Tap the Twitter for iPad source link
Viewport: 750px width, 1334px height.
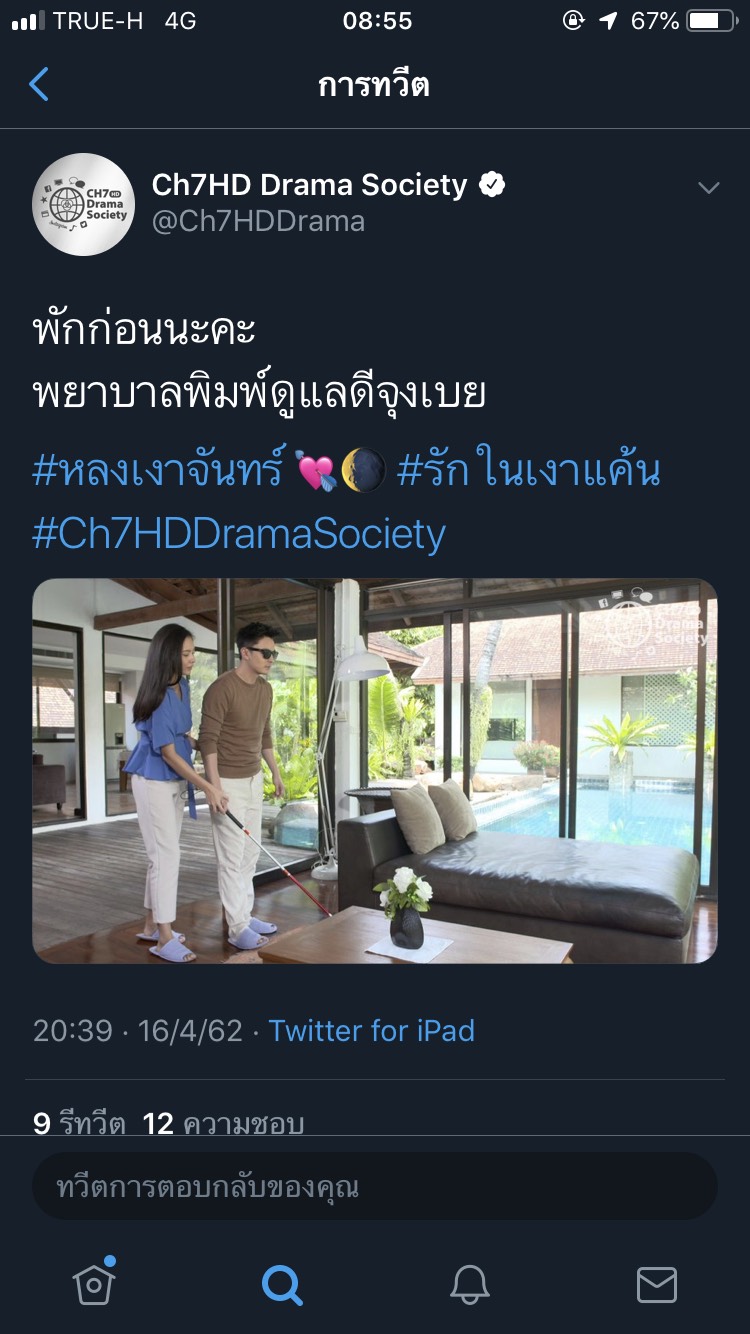[x=372, y=1031]
